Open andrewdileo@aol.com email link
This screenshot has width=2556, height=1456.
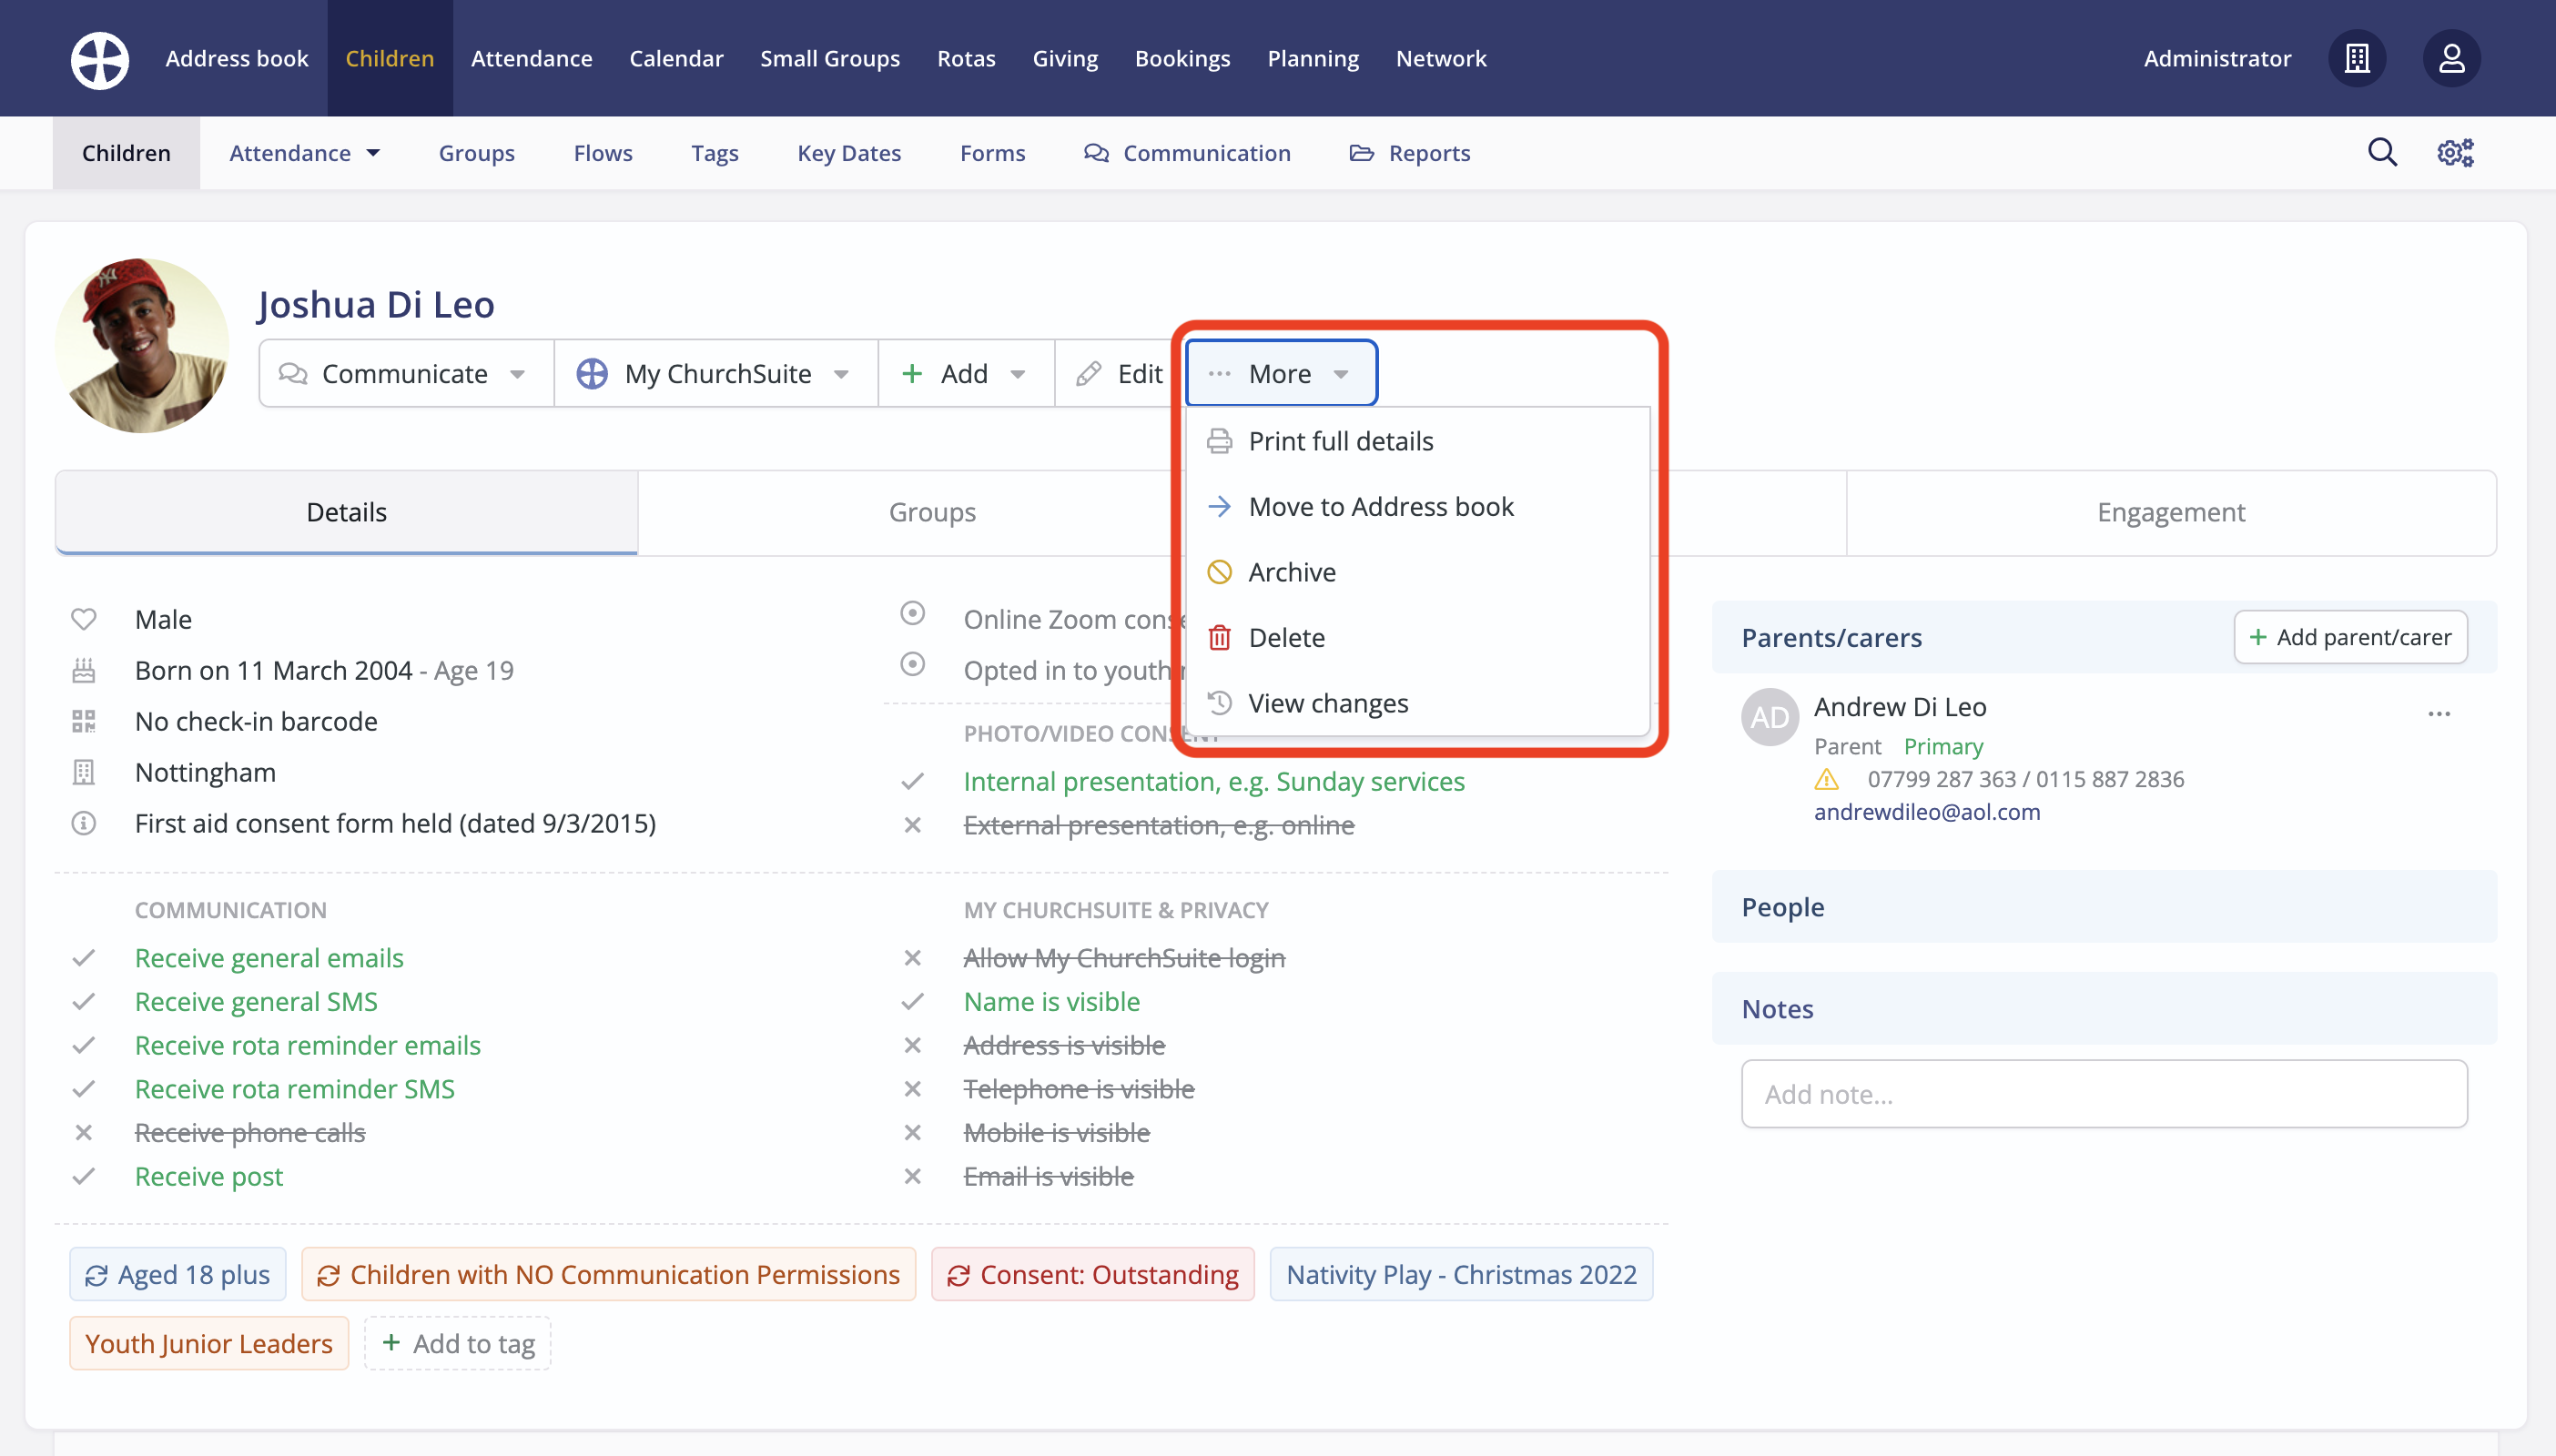(x=1926, y=812)
